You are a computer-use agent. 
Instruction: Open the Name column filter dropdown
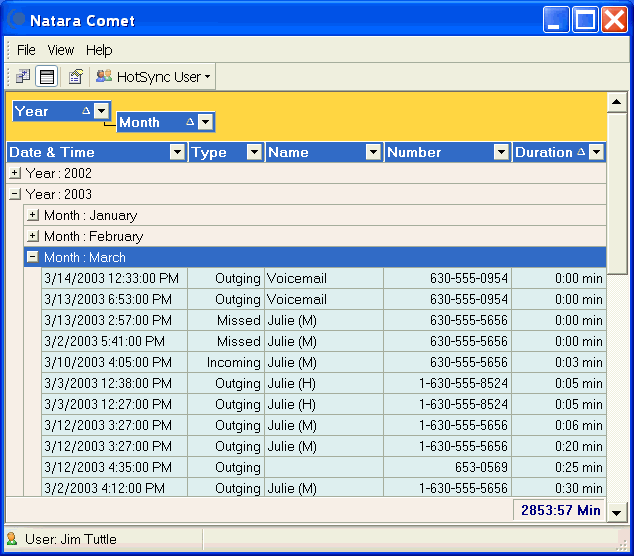tap(373, 153)
